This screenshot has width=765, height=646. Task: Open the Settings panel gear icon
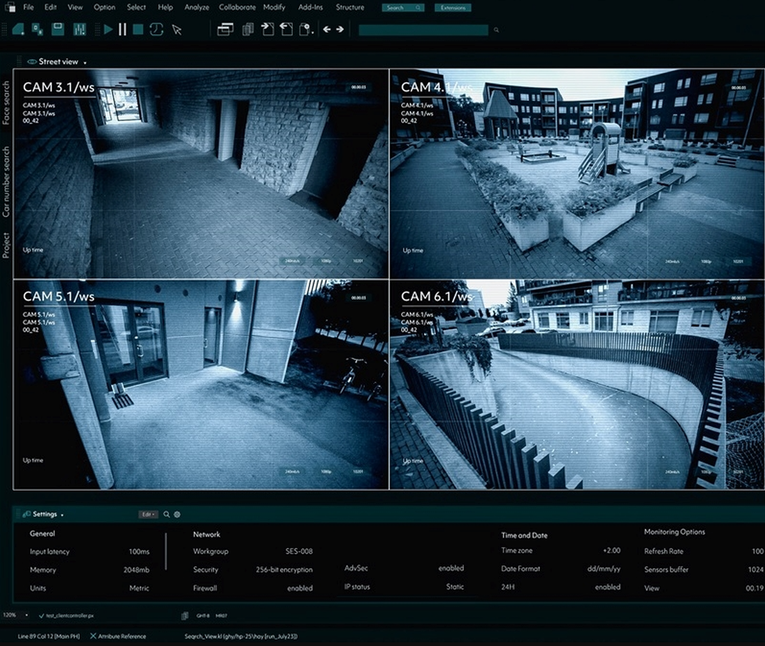tap(177, 514)
